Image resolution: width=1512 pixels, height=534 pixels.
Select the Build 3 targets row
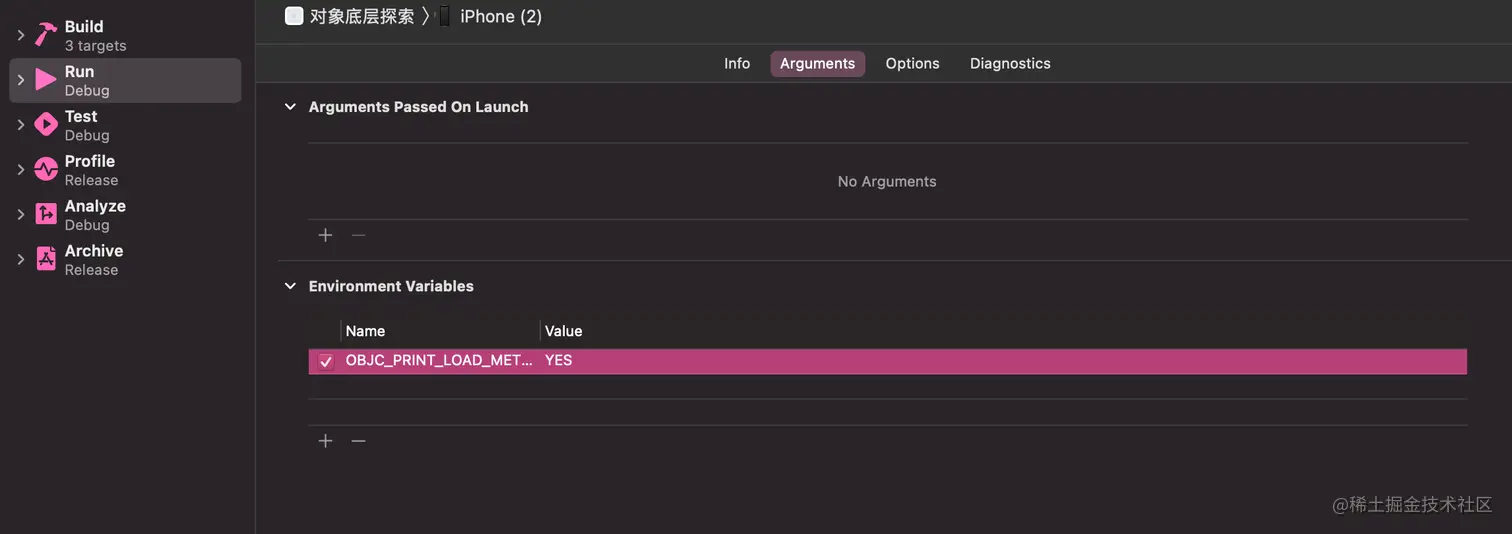click(x=125, y=35)
